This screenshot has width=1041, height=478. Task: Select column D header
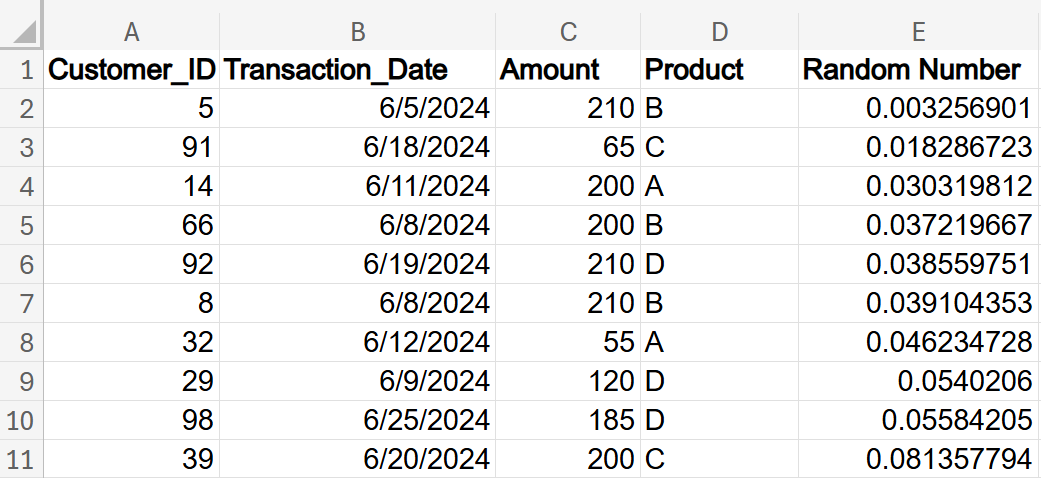719,32
